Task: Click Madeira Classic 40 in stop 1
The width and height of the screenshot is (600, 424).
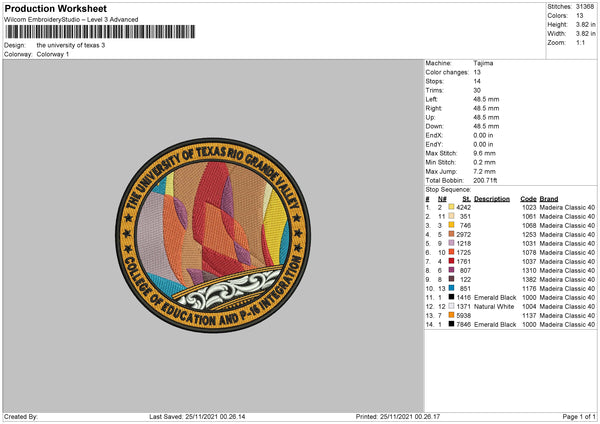Action: pos(567,207)
